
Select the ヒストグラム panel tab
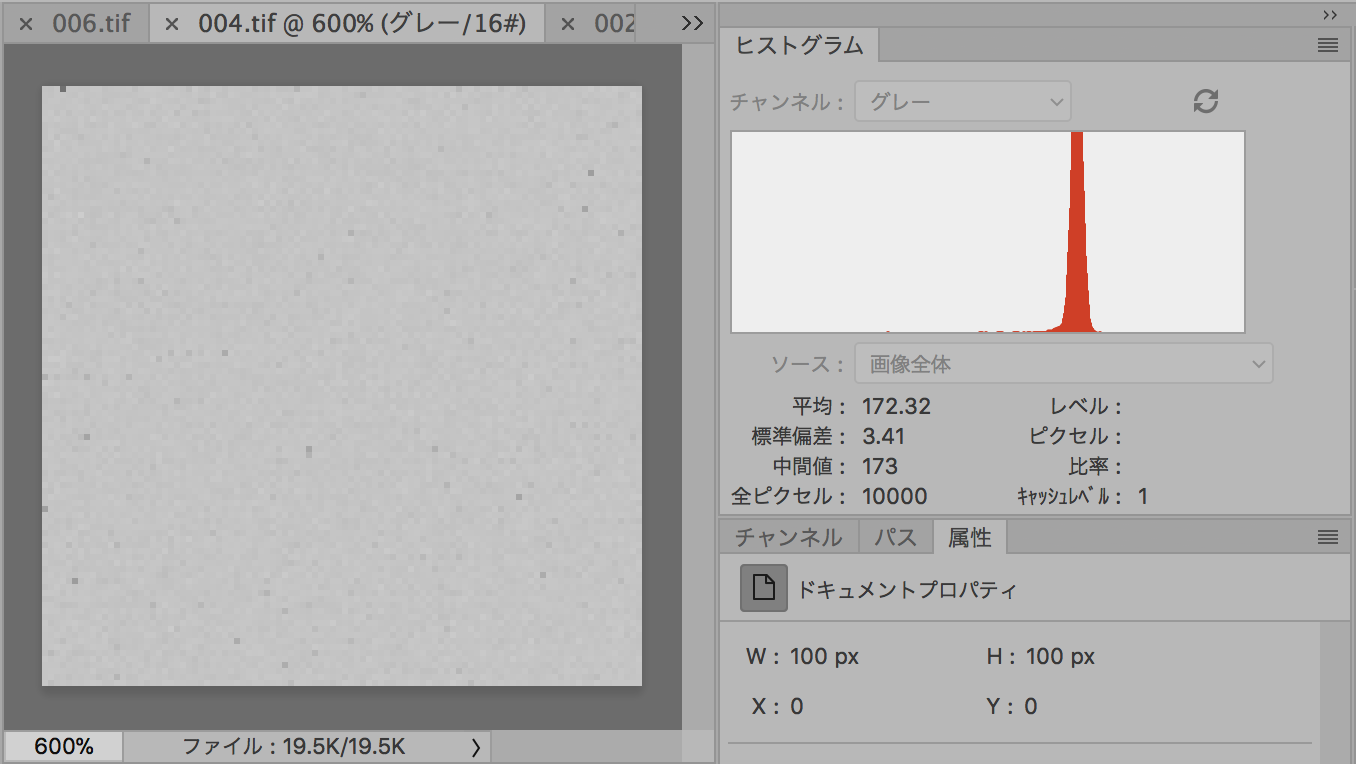(x=799, y=46)
